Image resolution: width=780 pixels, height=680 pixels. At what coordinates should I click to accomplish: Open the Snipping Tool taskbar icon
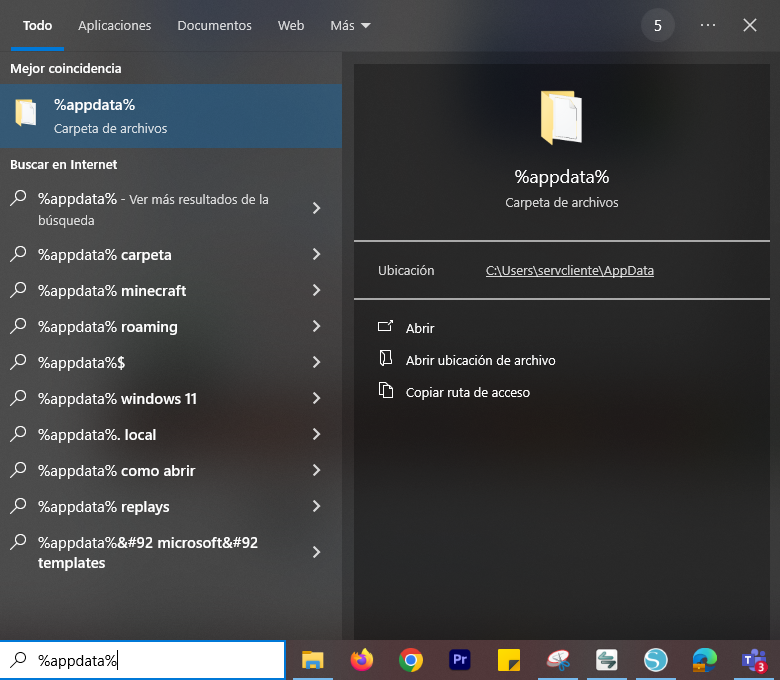558,660
